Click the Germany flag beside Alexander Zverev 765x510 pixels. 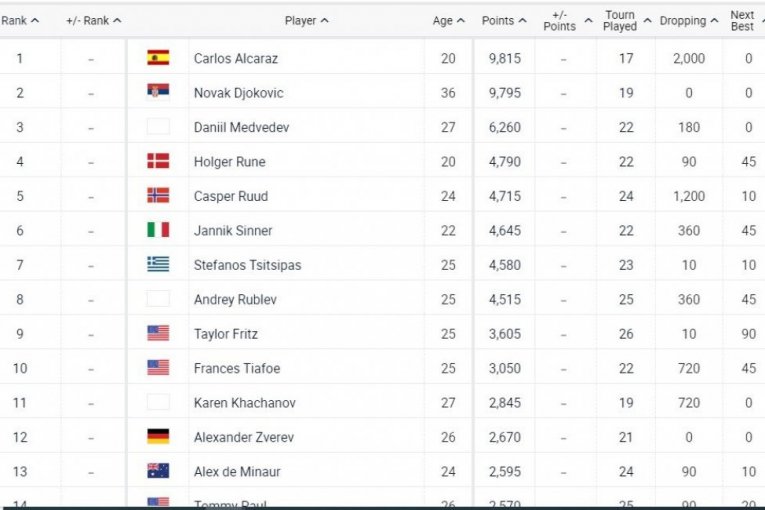(158, 437)
